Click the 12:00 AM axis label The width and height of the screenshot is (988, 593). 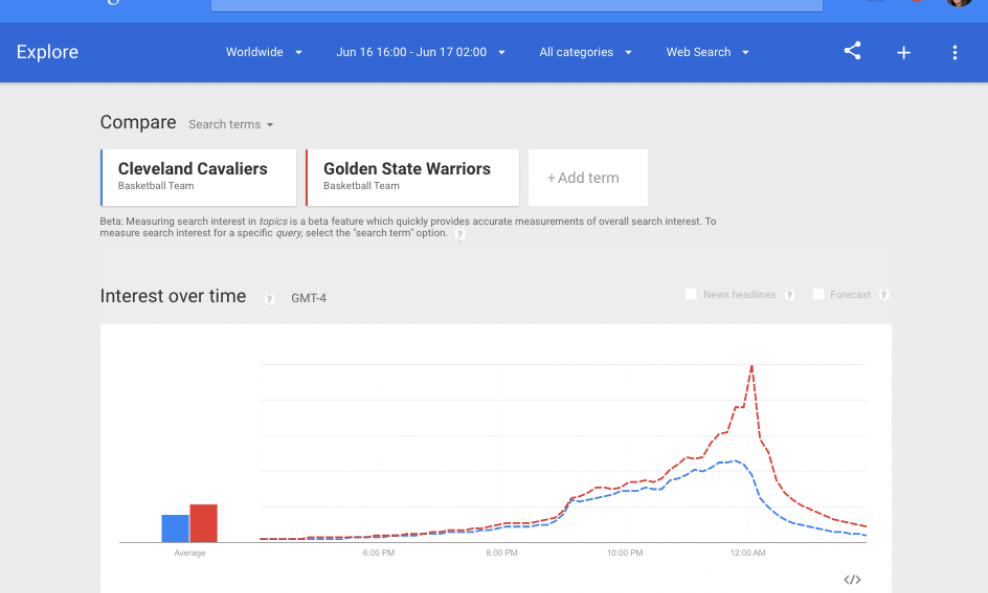748,553
